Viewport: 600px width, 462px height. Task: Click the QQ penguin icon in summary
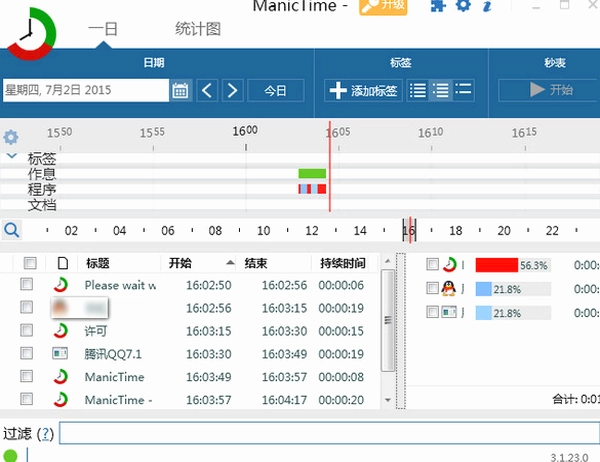pyautogui.click(x=448, y=288)
